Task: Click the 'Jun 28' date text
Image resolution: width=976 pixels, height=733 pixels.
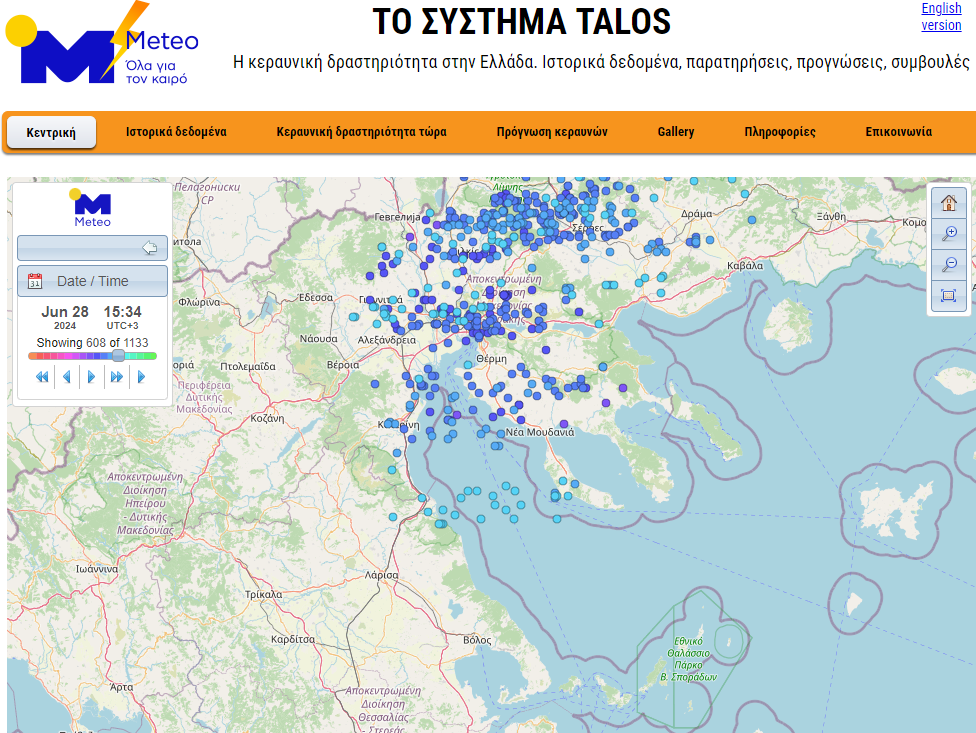Action: pyautogui.click(x=65, y=312)
